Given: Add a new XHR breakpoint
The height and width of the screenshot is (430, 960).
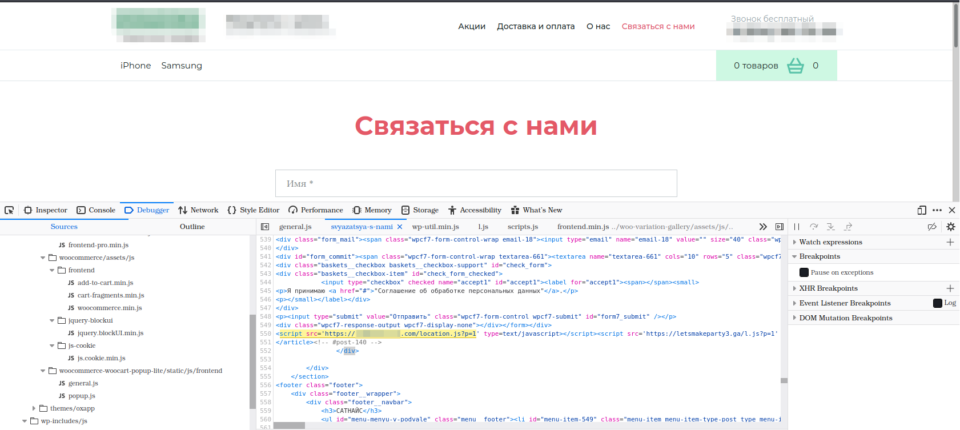Looking at the screenshot, I should pos(950,288).
